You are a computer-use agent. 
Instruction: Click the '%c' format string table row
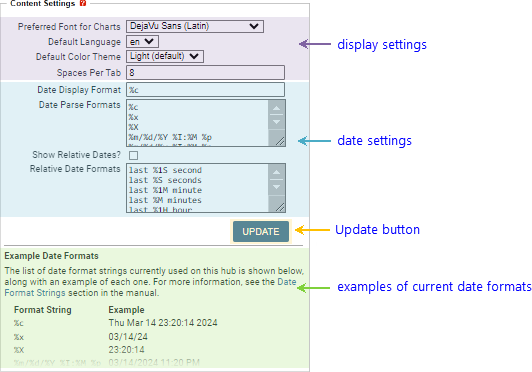115,323
